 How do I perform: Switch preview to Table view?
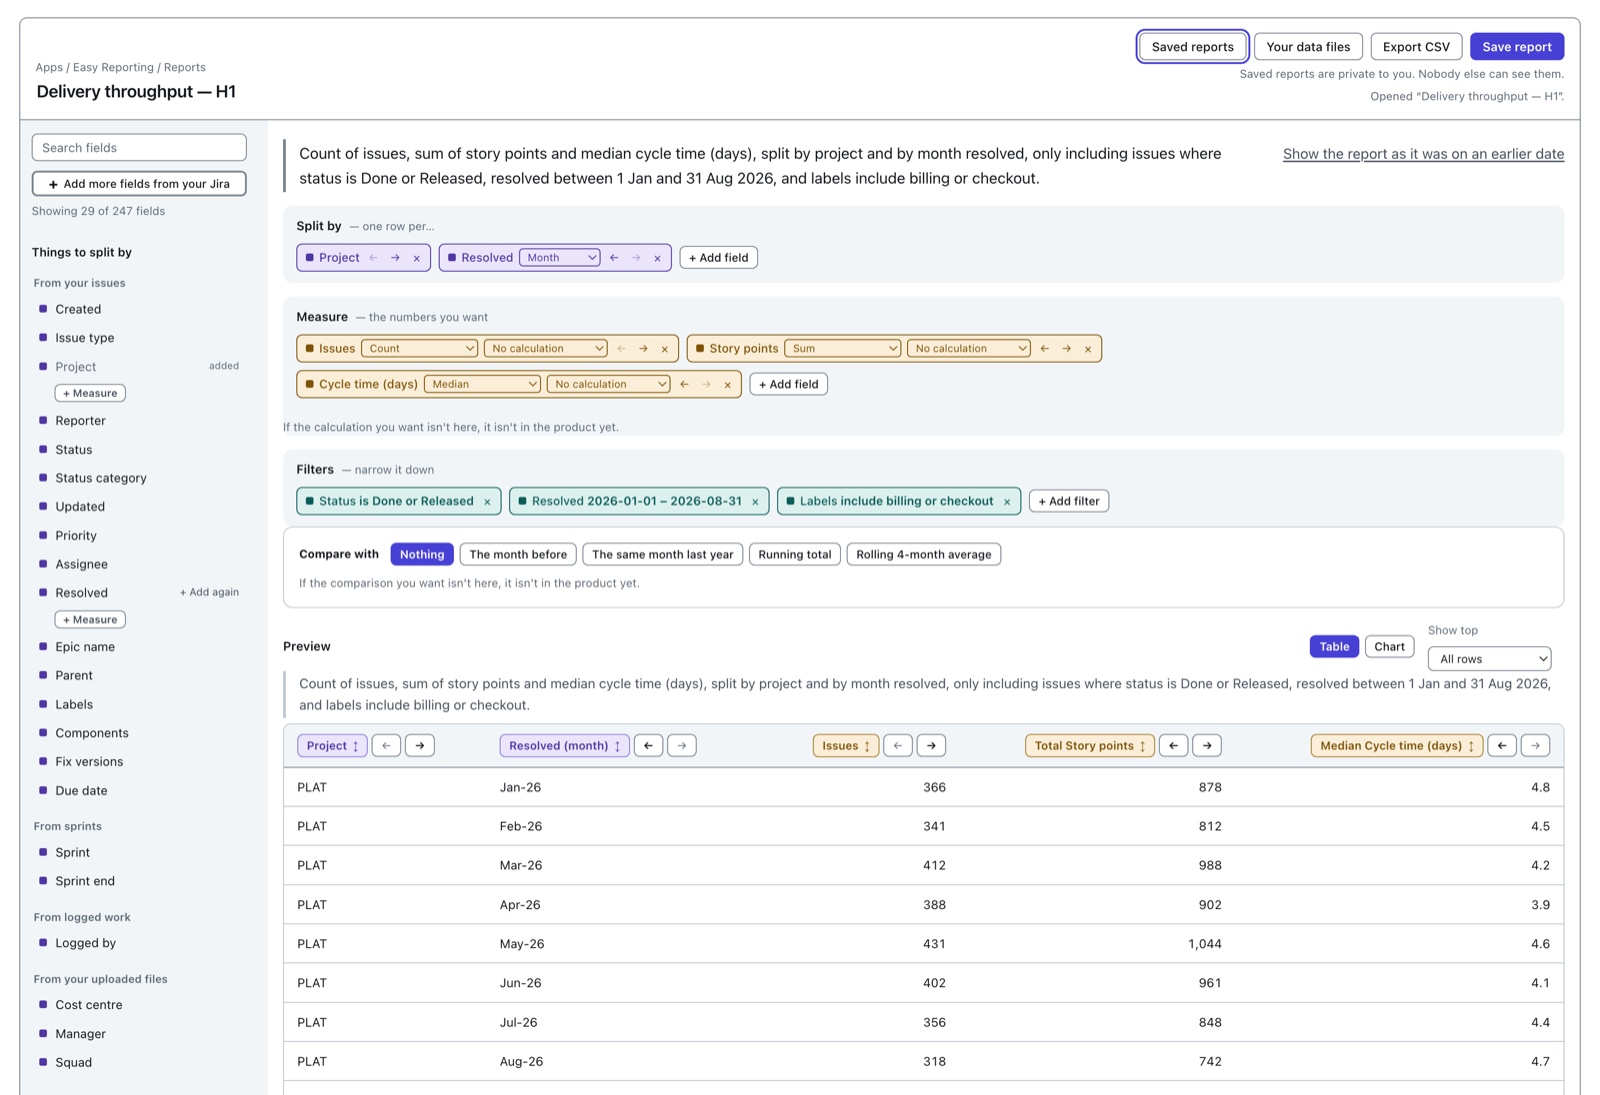coord(1334,647)
